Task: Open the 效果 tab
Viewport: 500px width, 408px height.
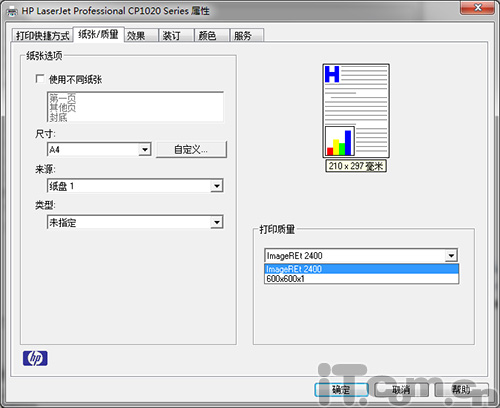Action: pos(141,35)
